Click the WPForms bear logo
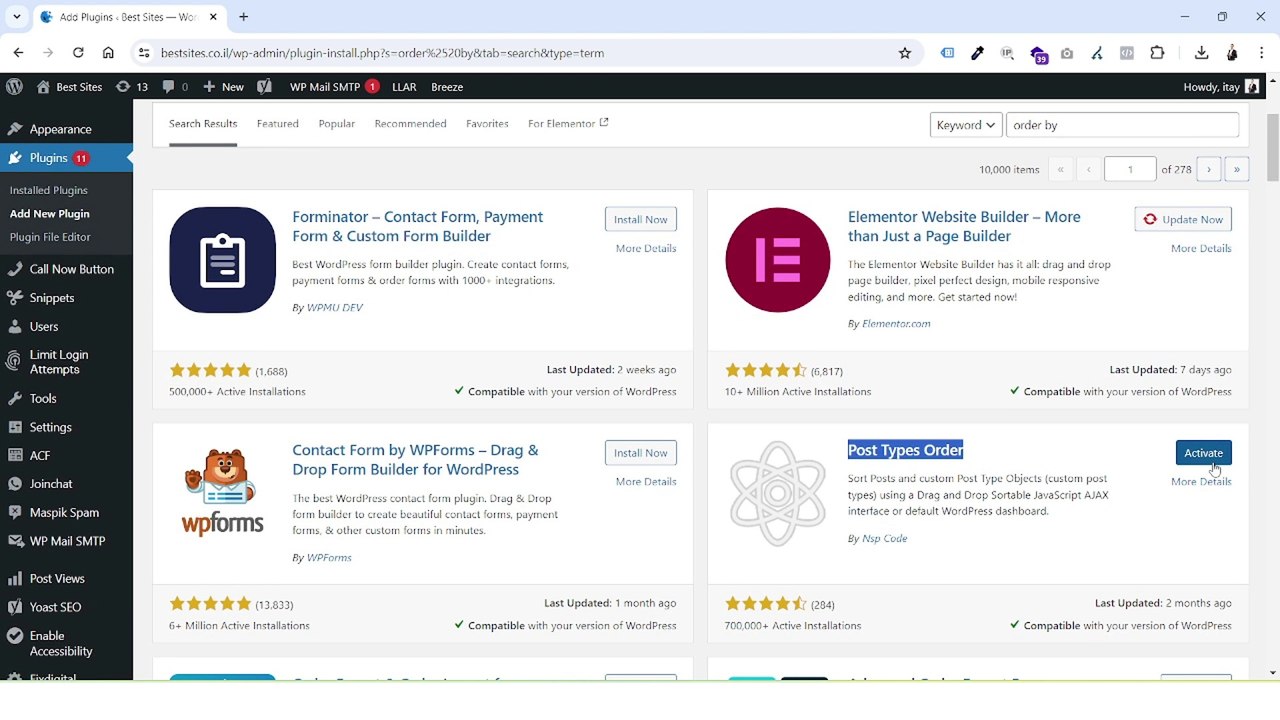This screenshot has width=1280, height=720. coord(222,493)
